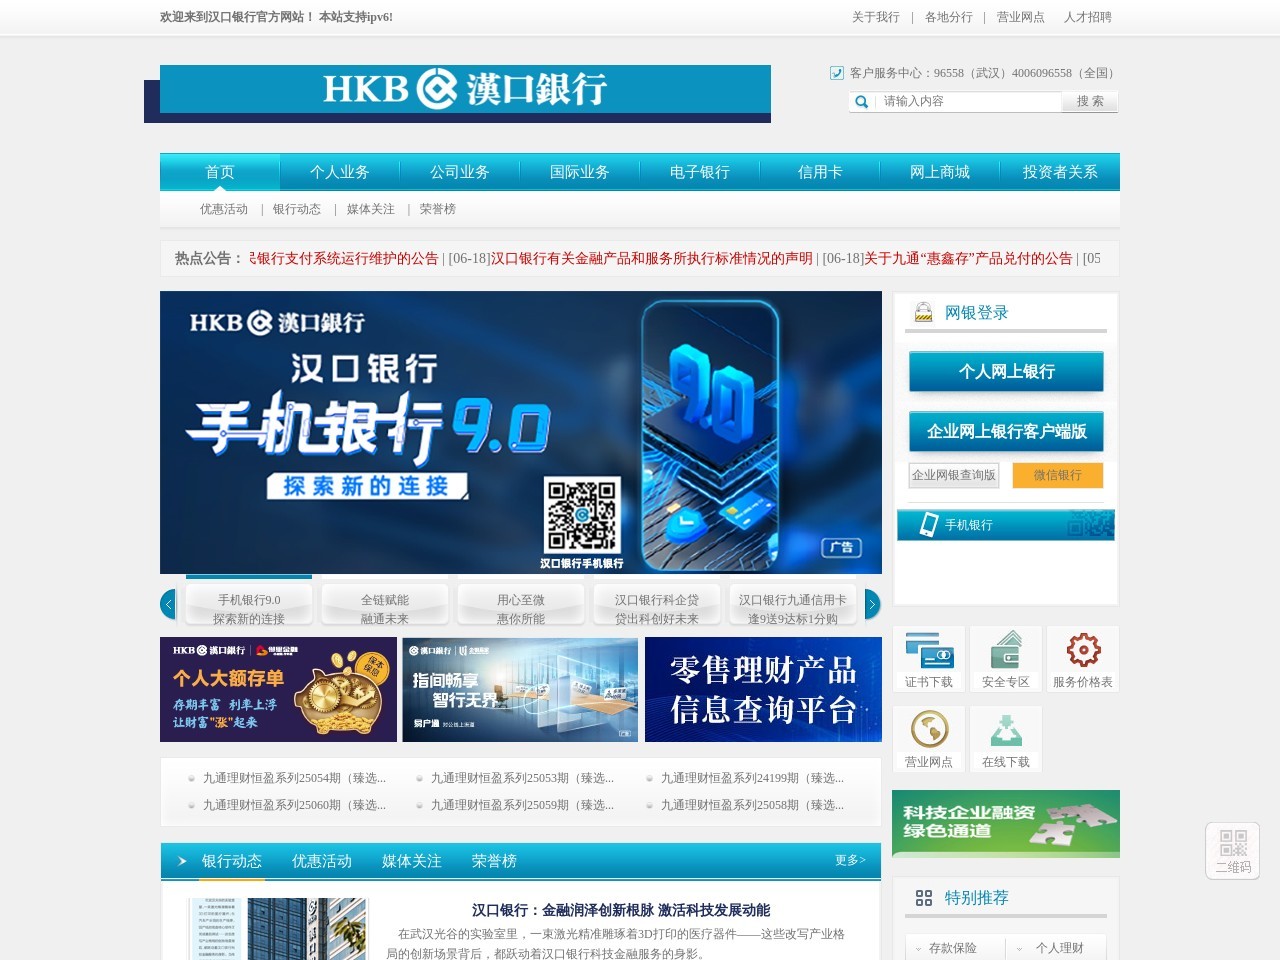Viewport: 1280px width, 960px height.
Task: Expand 更多> in the news panel
Action: coord(850,860)
